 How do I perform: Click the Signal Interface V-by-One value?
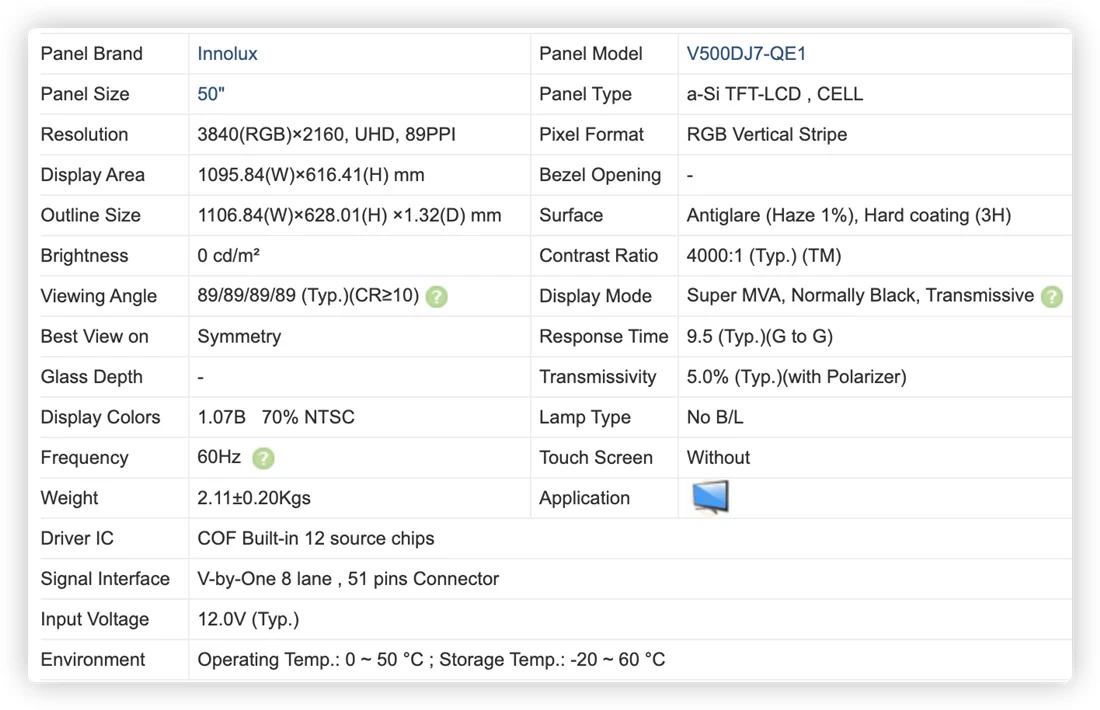coord(348,579)
